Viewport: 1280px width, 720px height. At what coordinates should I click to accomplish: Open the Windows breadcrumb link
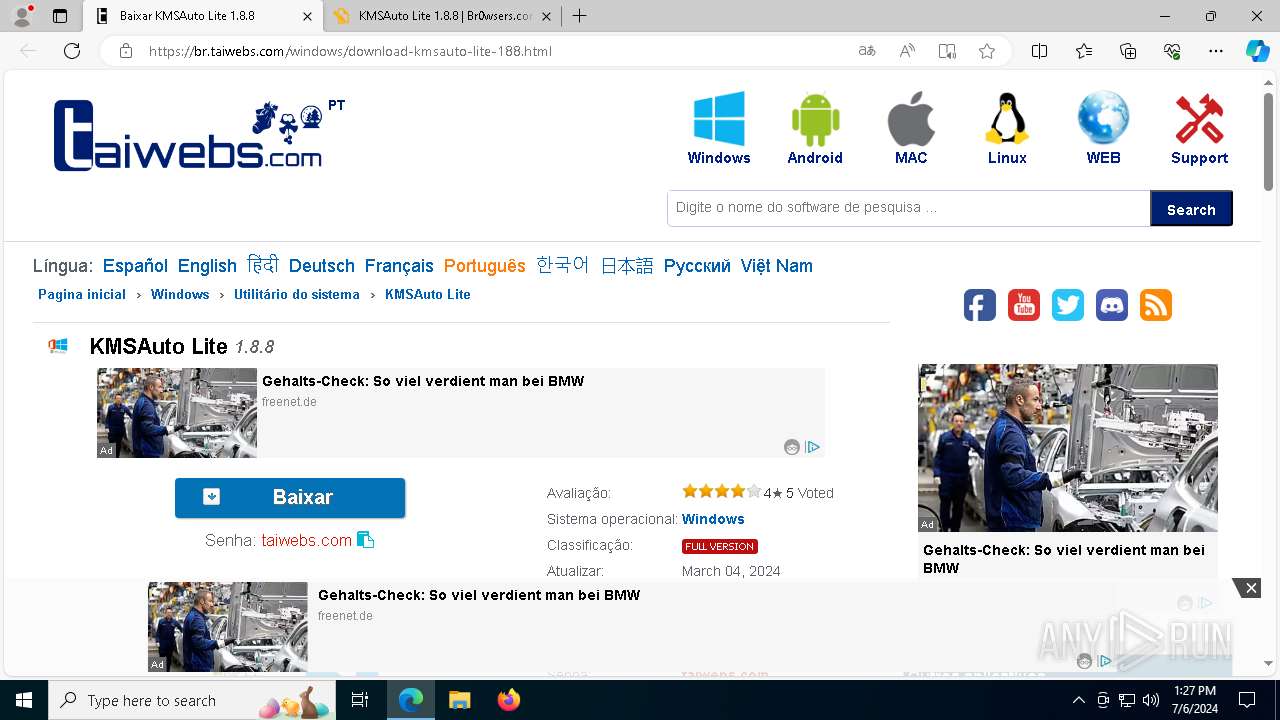click(180, 294)
